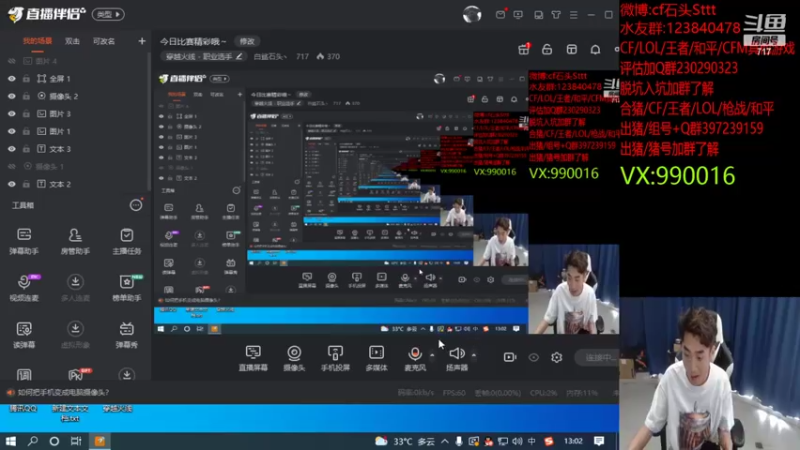Open Windows notification center icon

coord(599,441)
